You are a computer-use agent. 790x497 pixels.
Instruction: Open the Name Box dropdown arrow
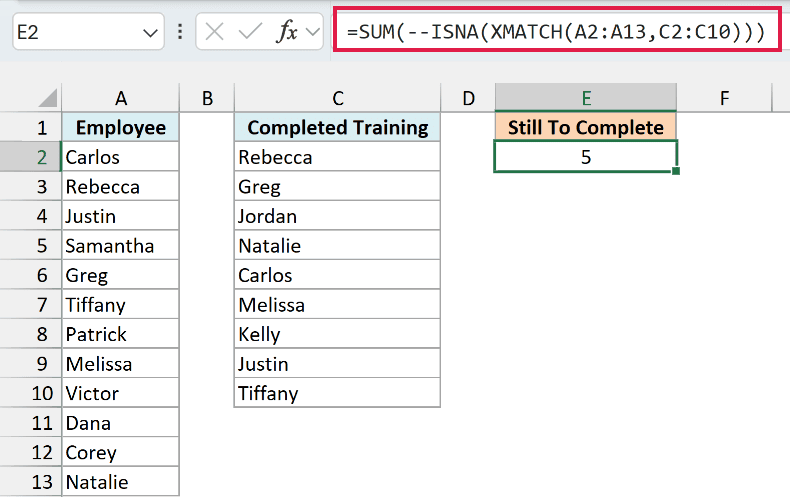click(x=150, y=33)
